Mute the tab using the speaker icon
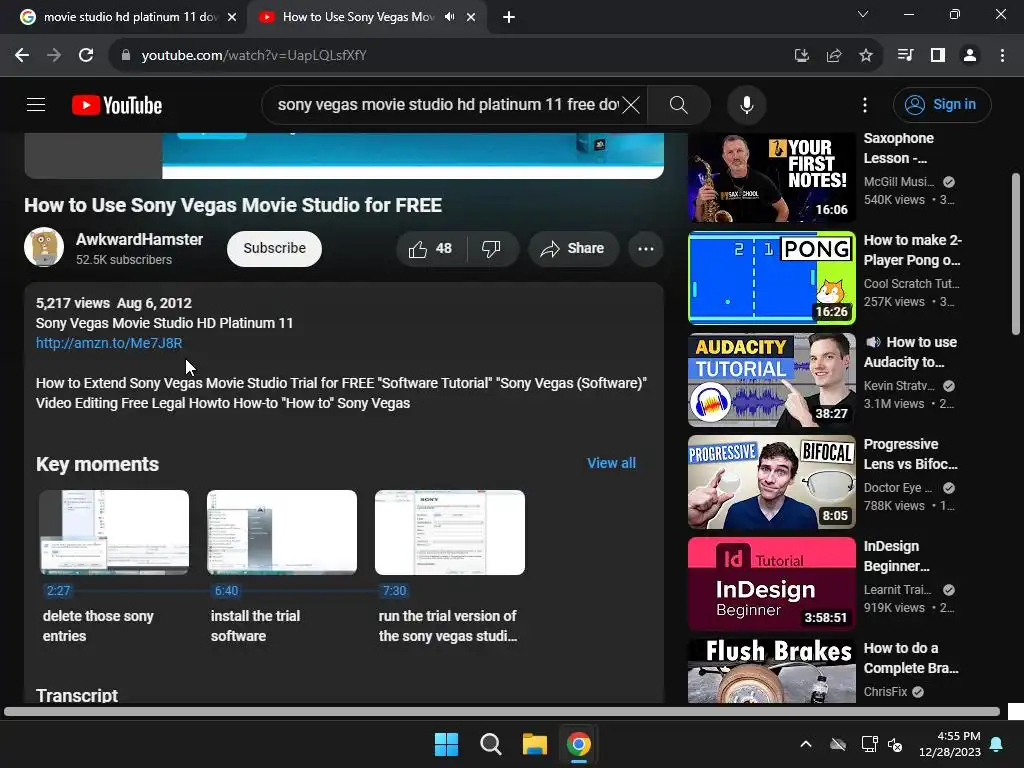The image size is (1024, 768). (449, 17)
